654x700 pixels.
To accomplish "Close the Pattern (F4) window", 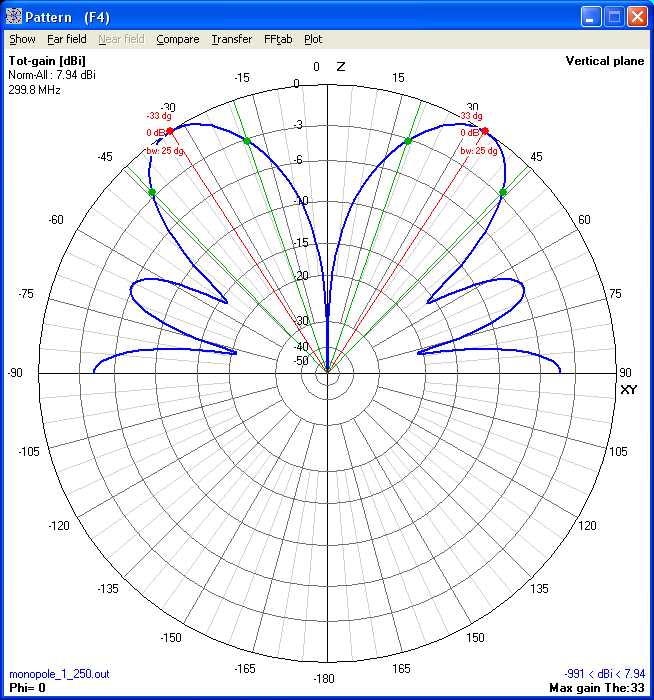I will click(x=637, y=16).
